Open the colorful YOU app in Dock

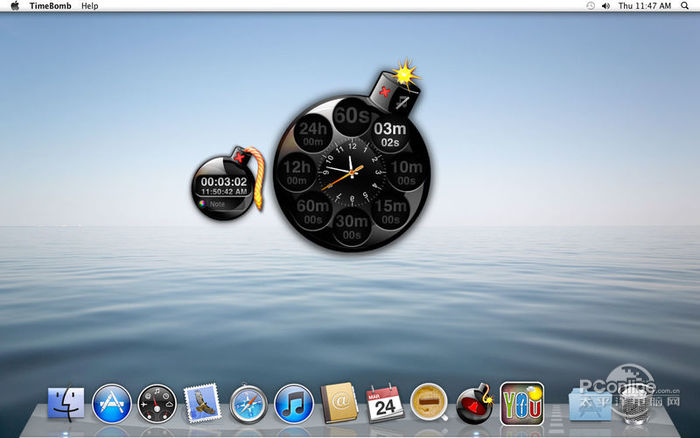click(x=522, y=403)
